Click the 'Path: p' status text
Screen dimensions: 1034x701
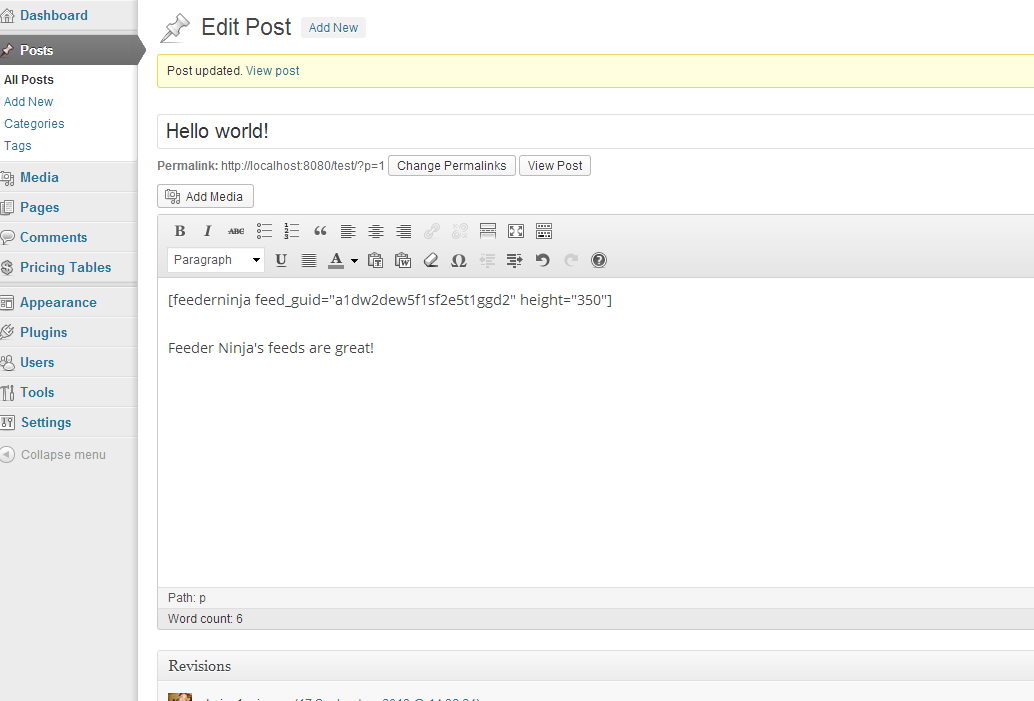pyautogui.click(x=187, y=597)
